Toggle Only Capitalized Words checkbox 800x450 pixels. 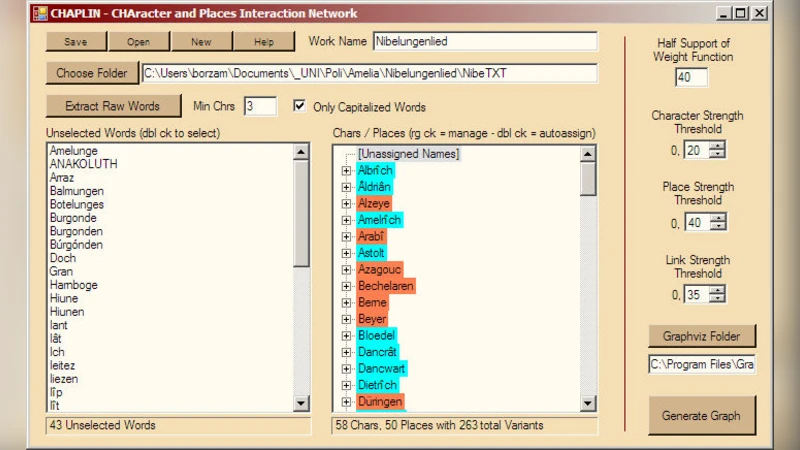(299, 107)
